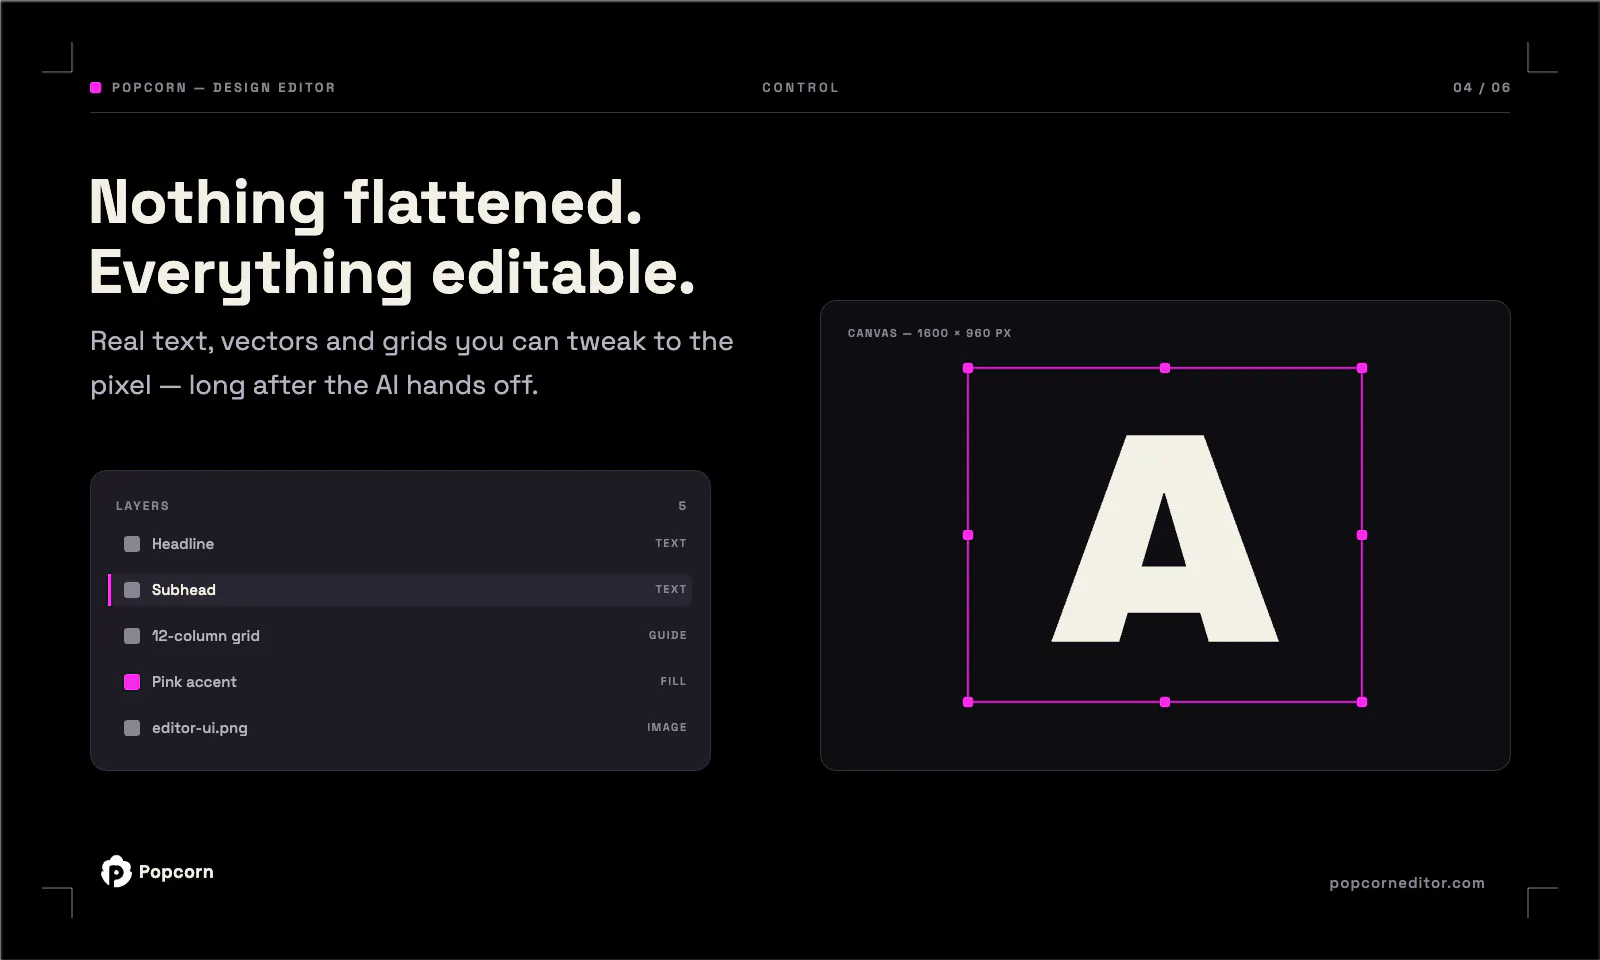Click the Popcorn wordmark text at bottom
The width and height of the screenshot is (1600, 960).
(176, 872)
